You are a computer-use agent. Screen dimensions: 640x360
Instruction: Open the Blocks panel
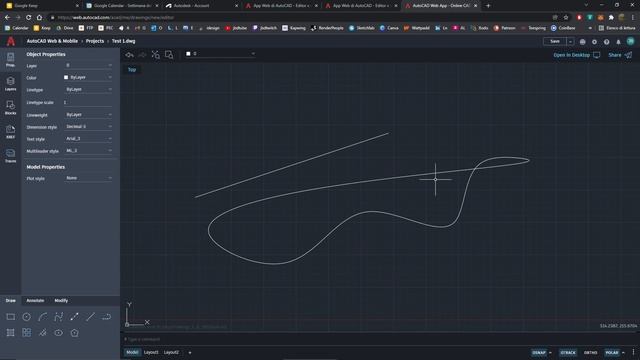[11, 108]
